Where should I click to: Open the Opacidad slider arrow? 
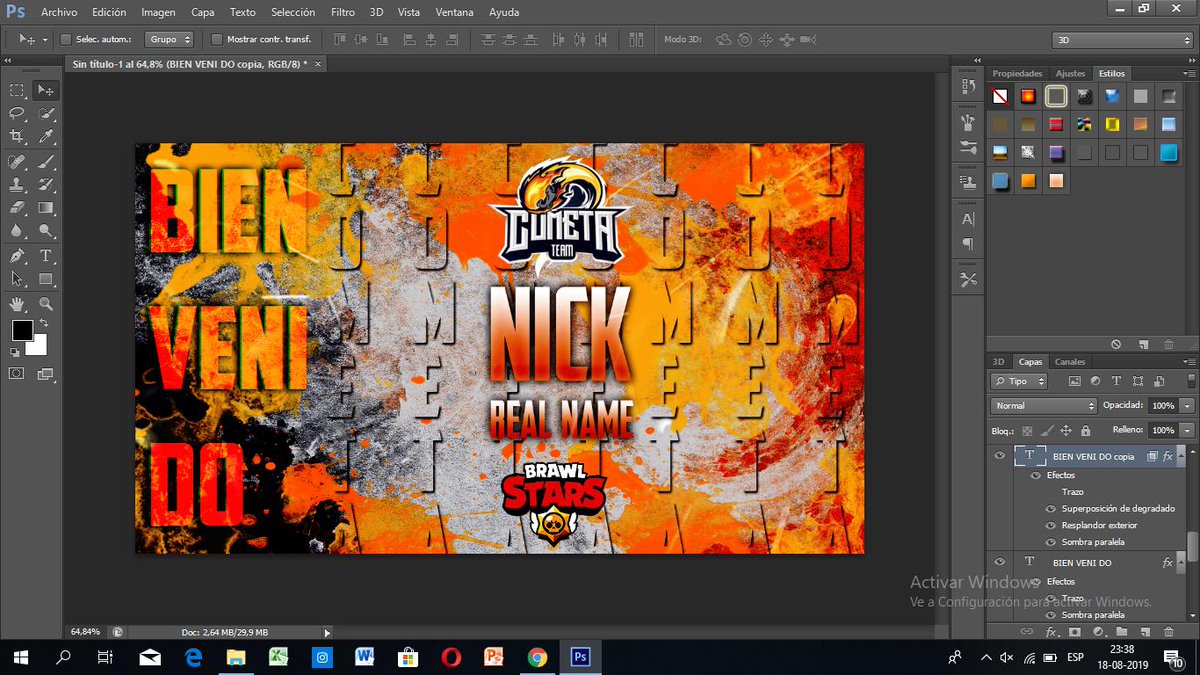click(x=1187, y=406)
